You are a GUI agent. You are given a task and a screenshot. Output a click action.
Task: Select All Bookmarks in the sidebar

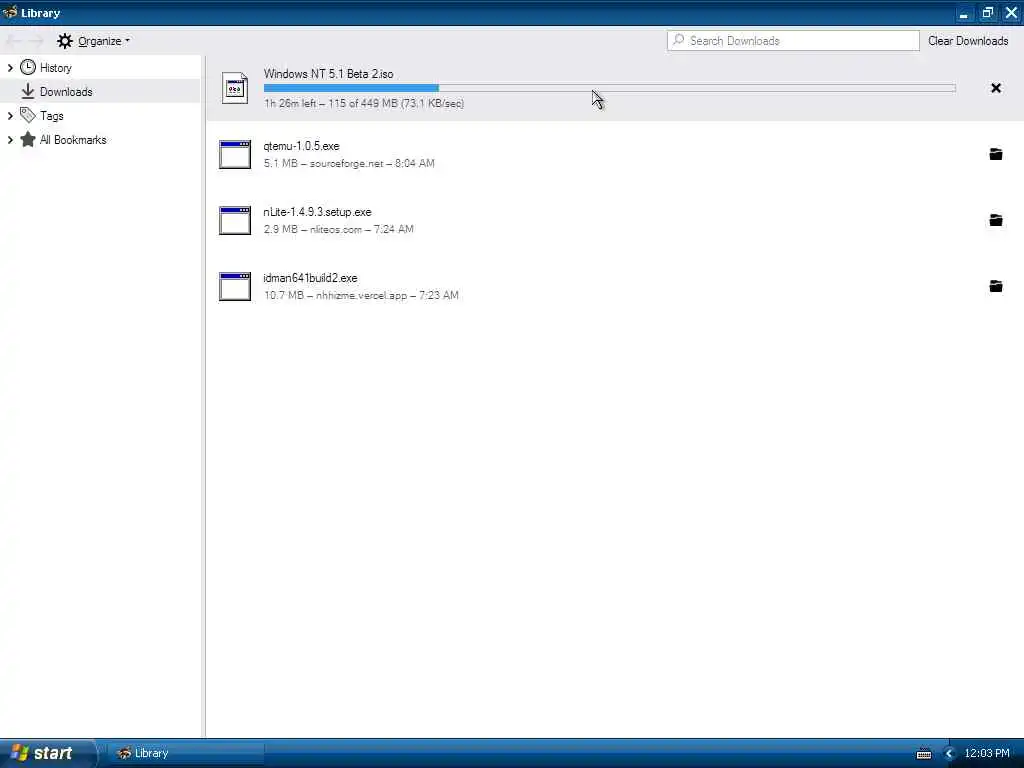[100, 140]
